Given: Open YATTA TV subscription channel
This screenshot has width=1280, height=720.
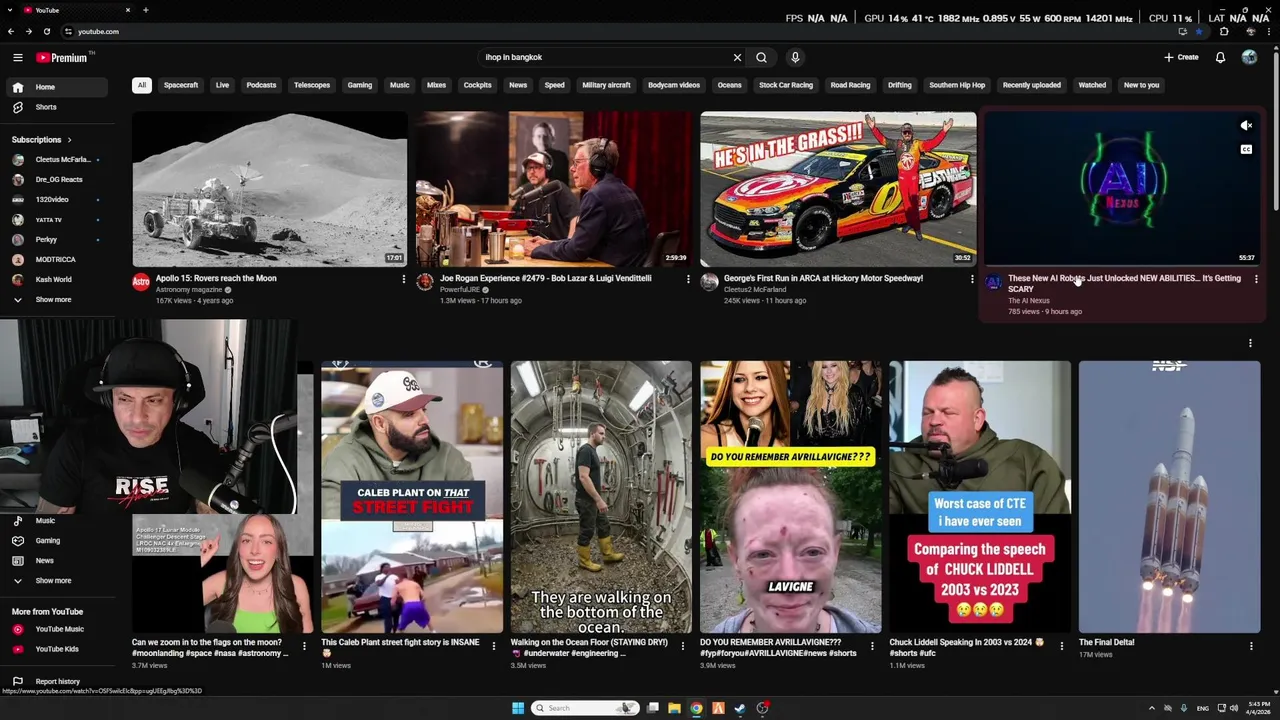Looking at the screenshot, I should (55, 220).
